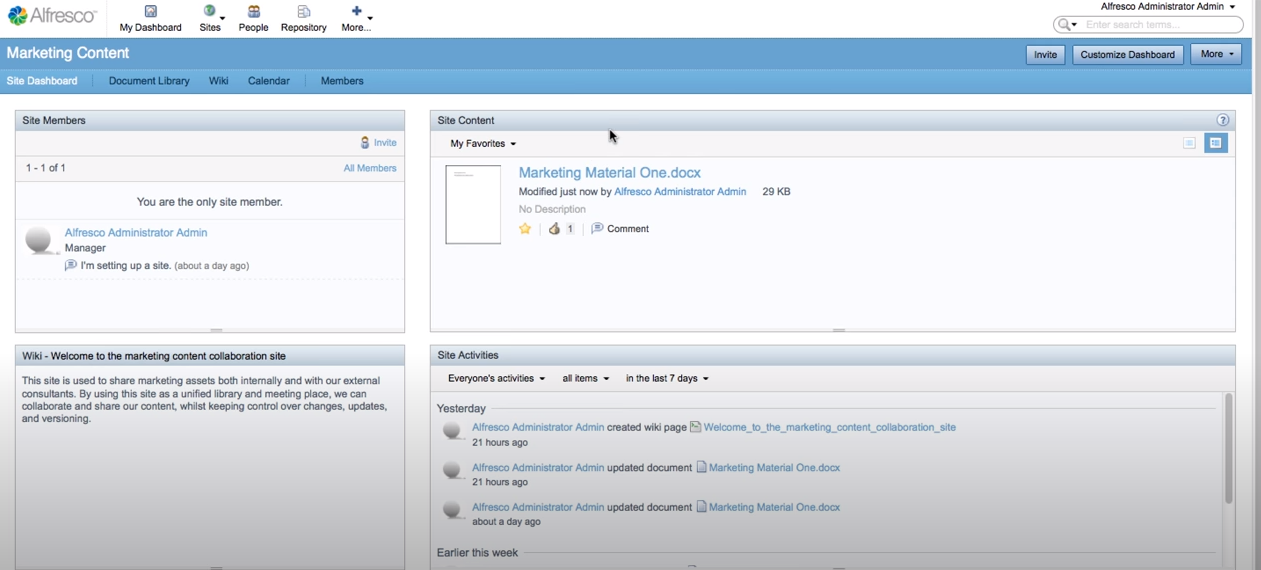
Task: Open Marketing Material One.docx from 21 hours ago activity
Action: point(774,467)
